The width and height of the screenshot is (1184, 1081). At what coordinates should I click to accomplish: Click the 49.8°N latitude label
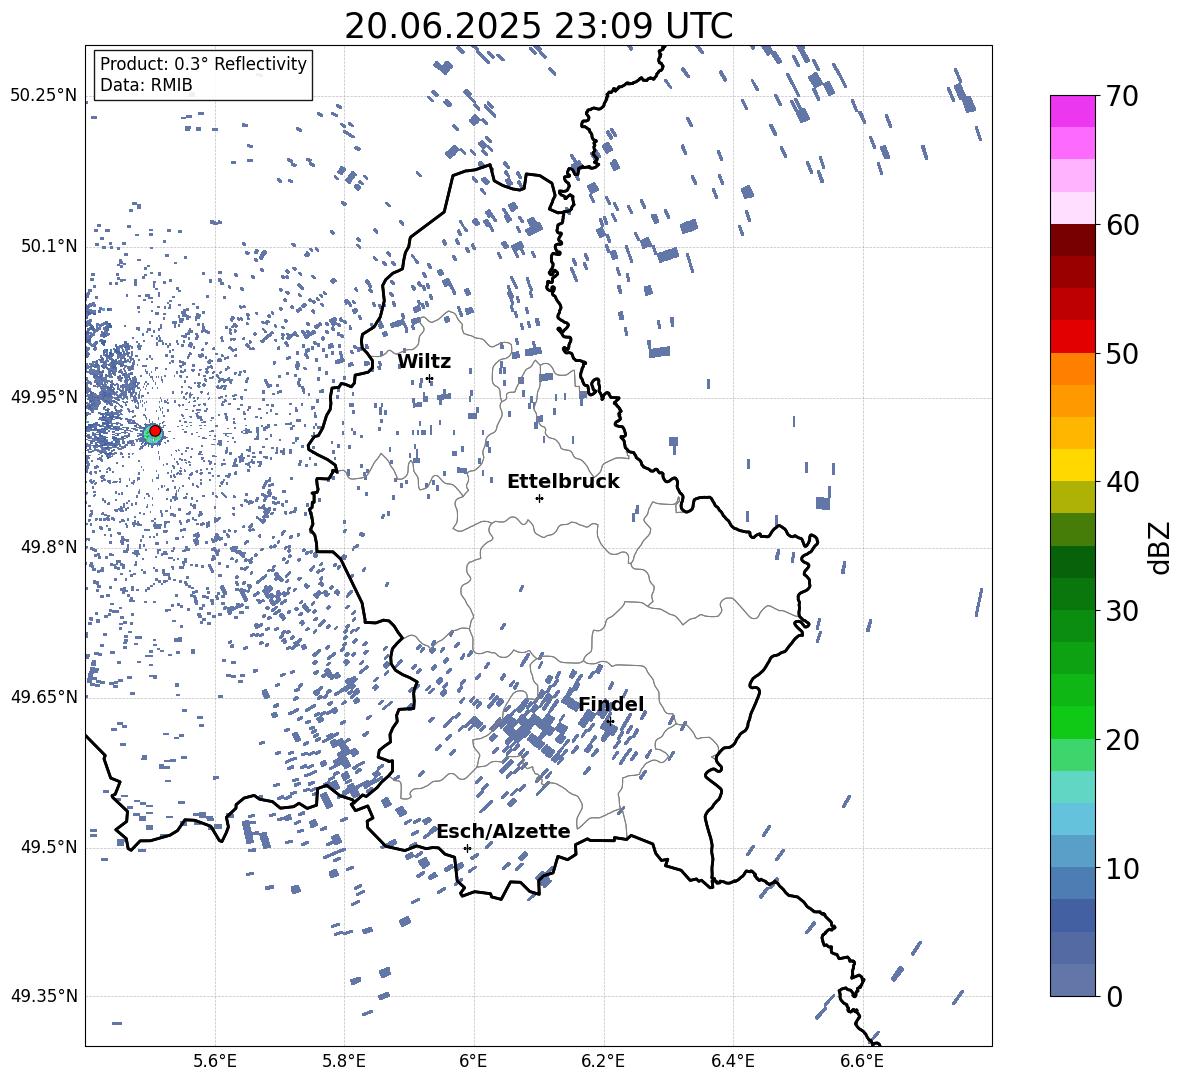pos(49,547)
